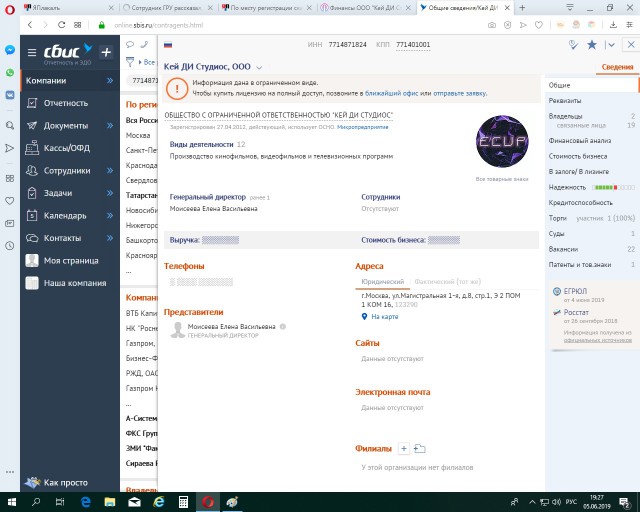640x512 pixels.
Task: Open VK in Opera sidebar
Action: [x=10, y=95]
